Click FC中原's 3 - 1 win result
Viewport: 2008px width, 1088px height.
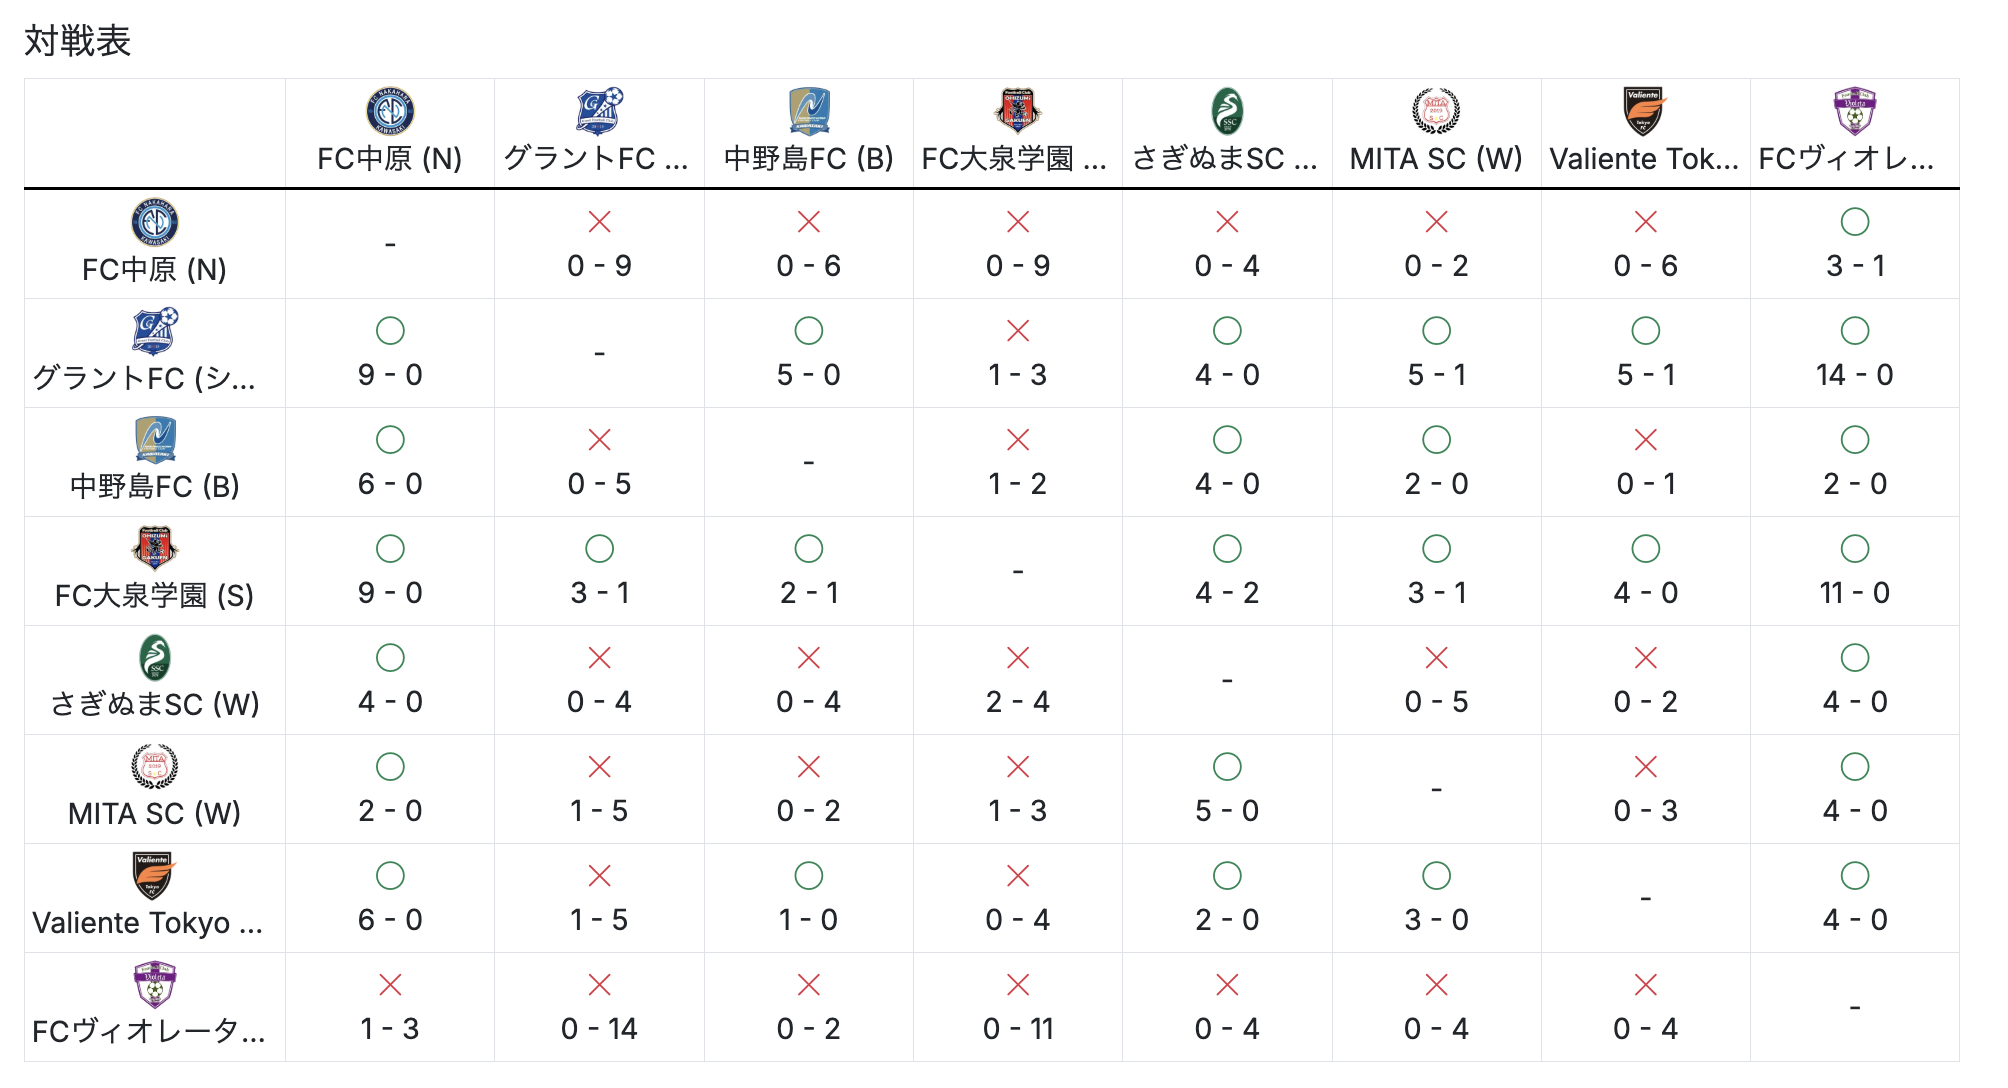click(1854, 266)
